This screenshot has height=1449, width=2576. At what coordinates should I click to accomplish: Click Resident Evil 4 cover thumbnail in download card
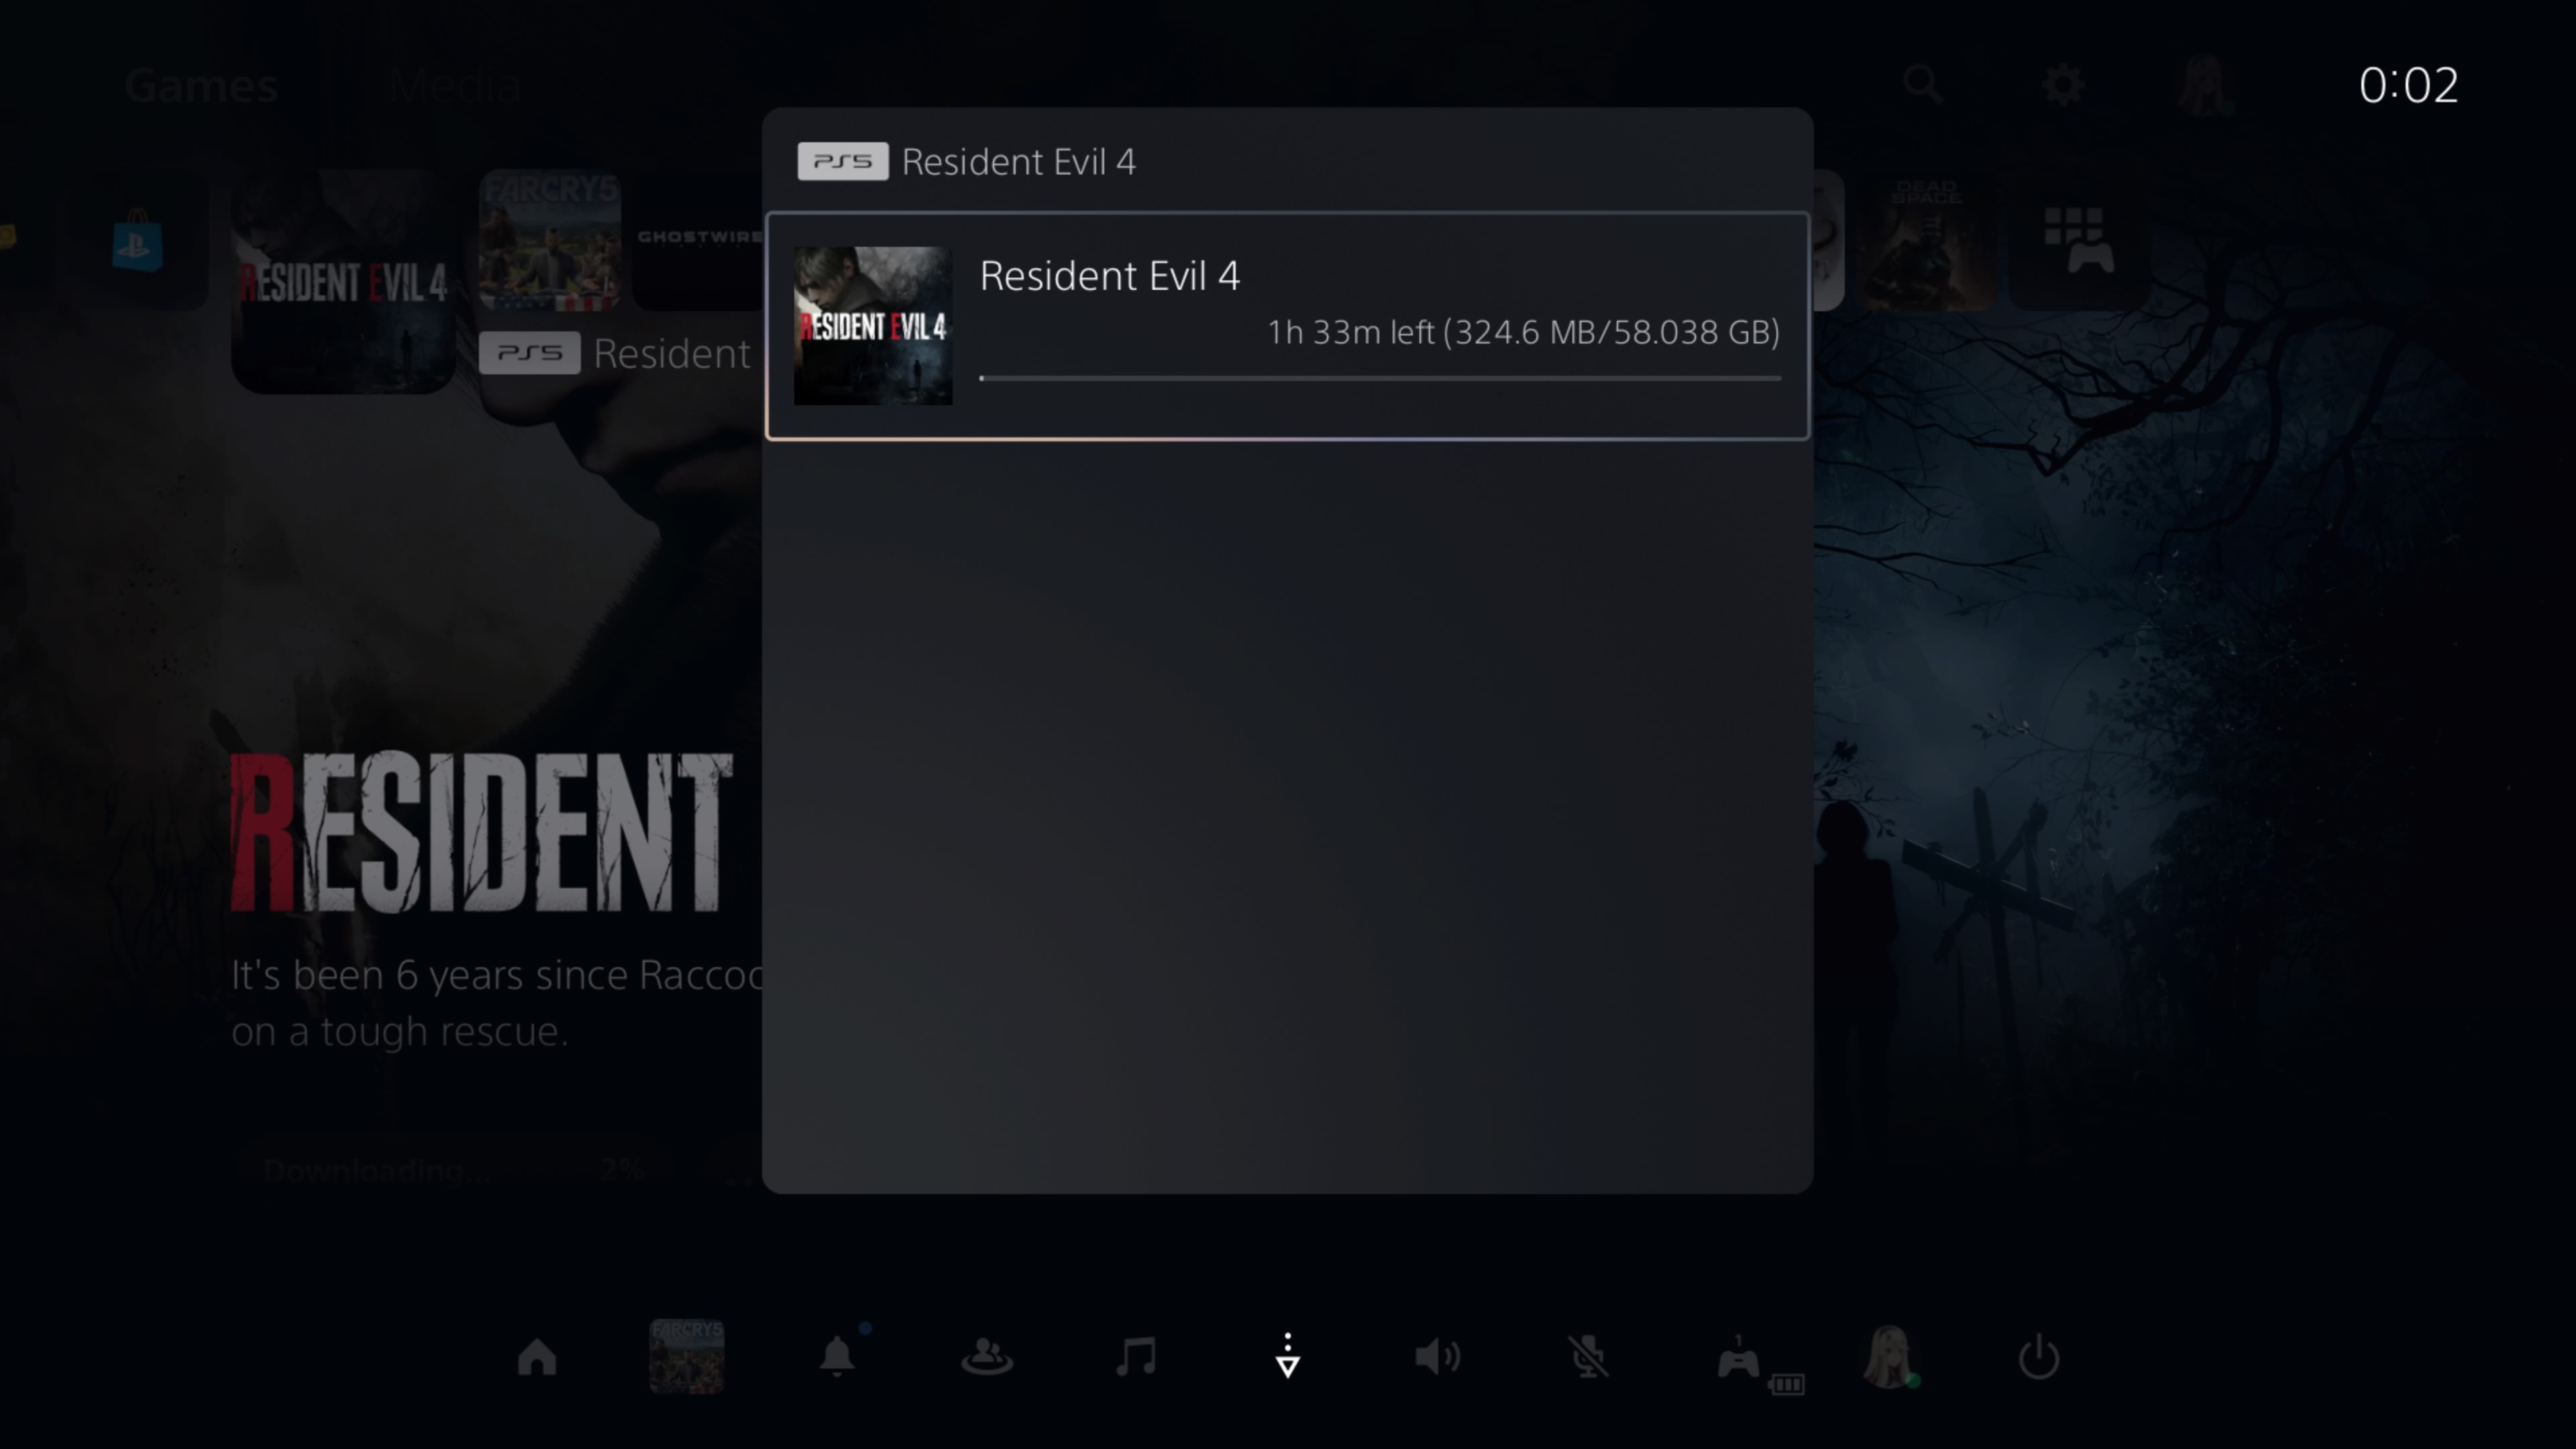tap(873, 326)
